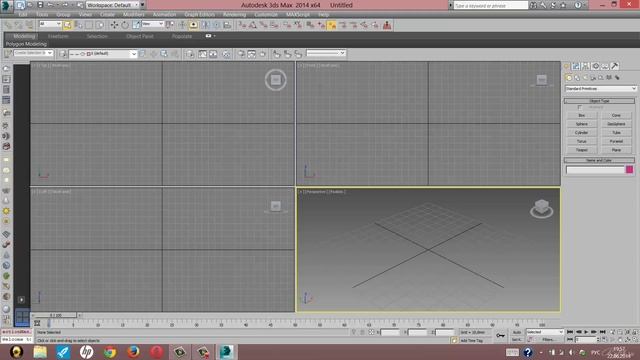Screen dimensions: 640x360
Task: Select the Rotate tool in main toolbar
Action: click(125, 25)
